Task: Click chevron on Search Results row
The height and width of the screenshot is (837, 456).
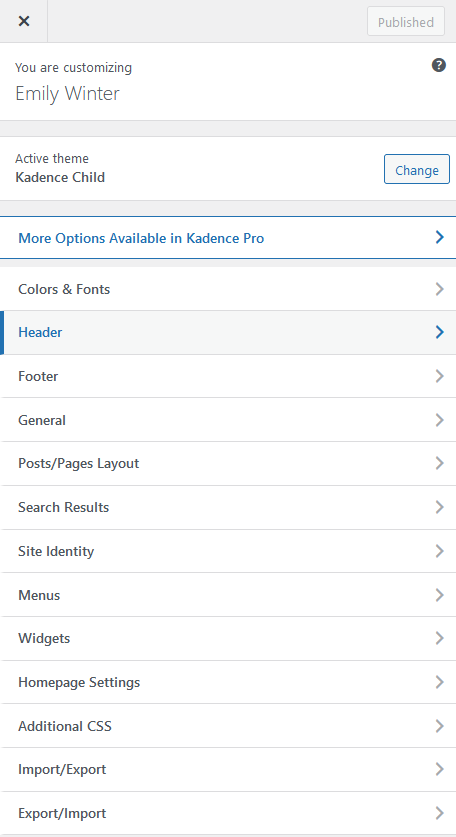Action: pos(439,507)
